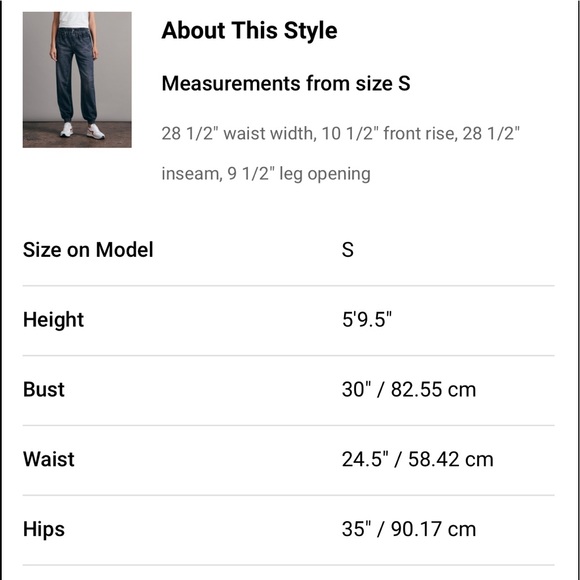Screen dimensions: 580x580
Task: Open the model jeans product thumbnail
Action: coord(77,80)
